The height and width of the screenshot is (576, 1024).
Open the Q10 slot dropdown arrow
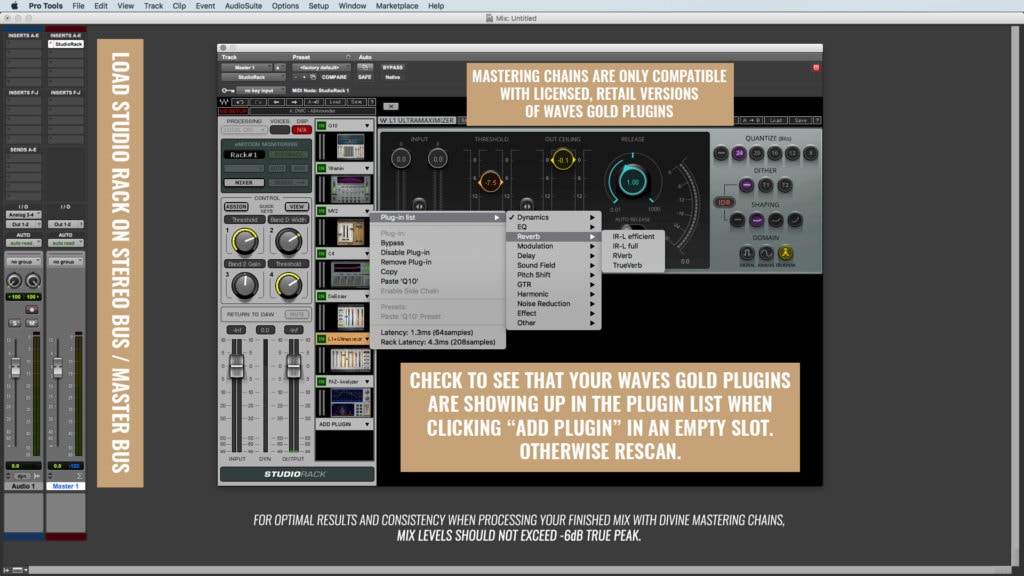click(367, 125)
